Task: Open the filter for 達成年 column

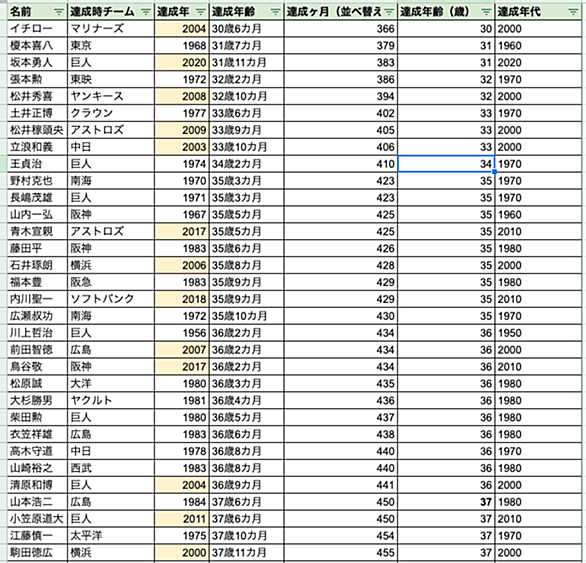Action: 201,12
